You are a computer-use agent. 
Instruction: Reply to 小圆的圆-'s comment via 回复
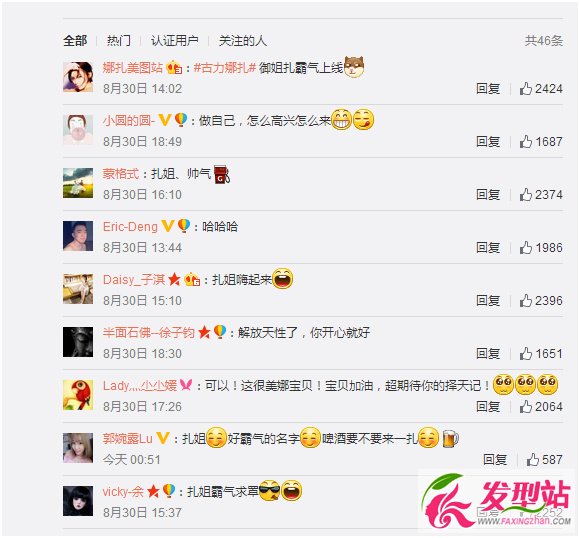point(488,142)
